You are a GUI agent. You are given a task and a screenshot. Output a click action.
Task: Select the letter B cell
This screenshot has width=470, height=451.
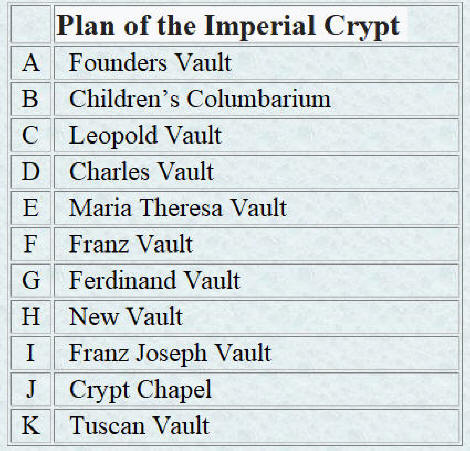point(31,99)
